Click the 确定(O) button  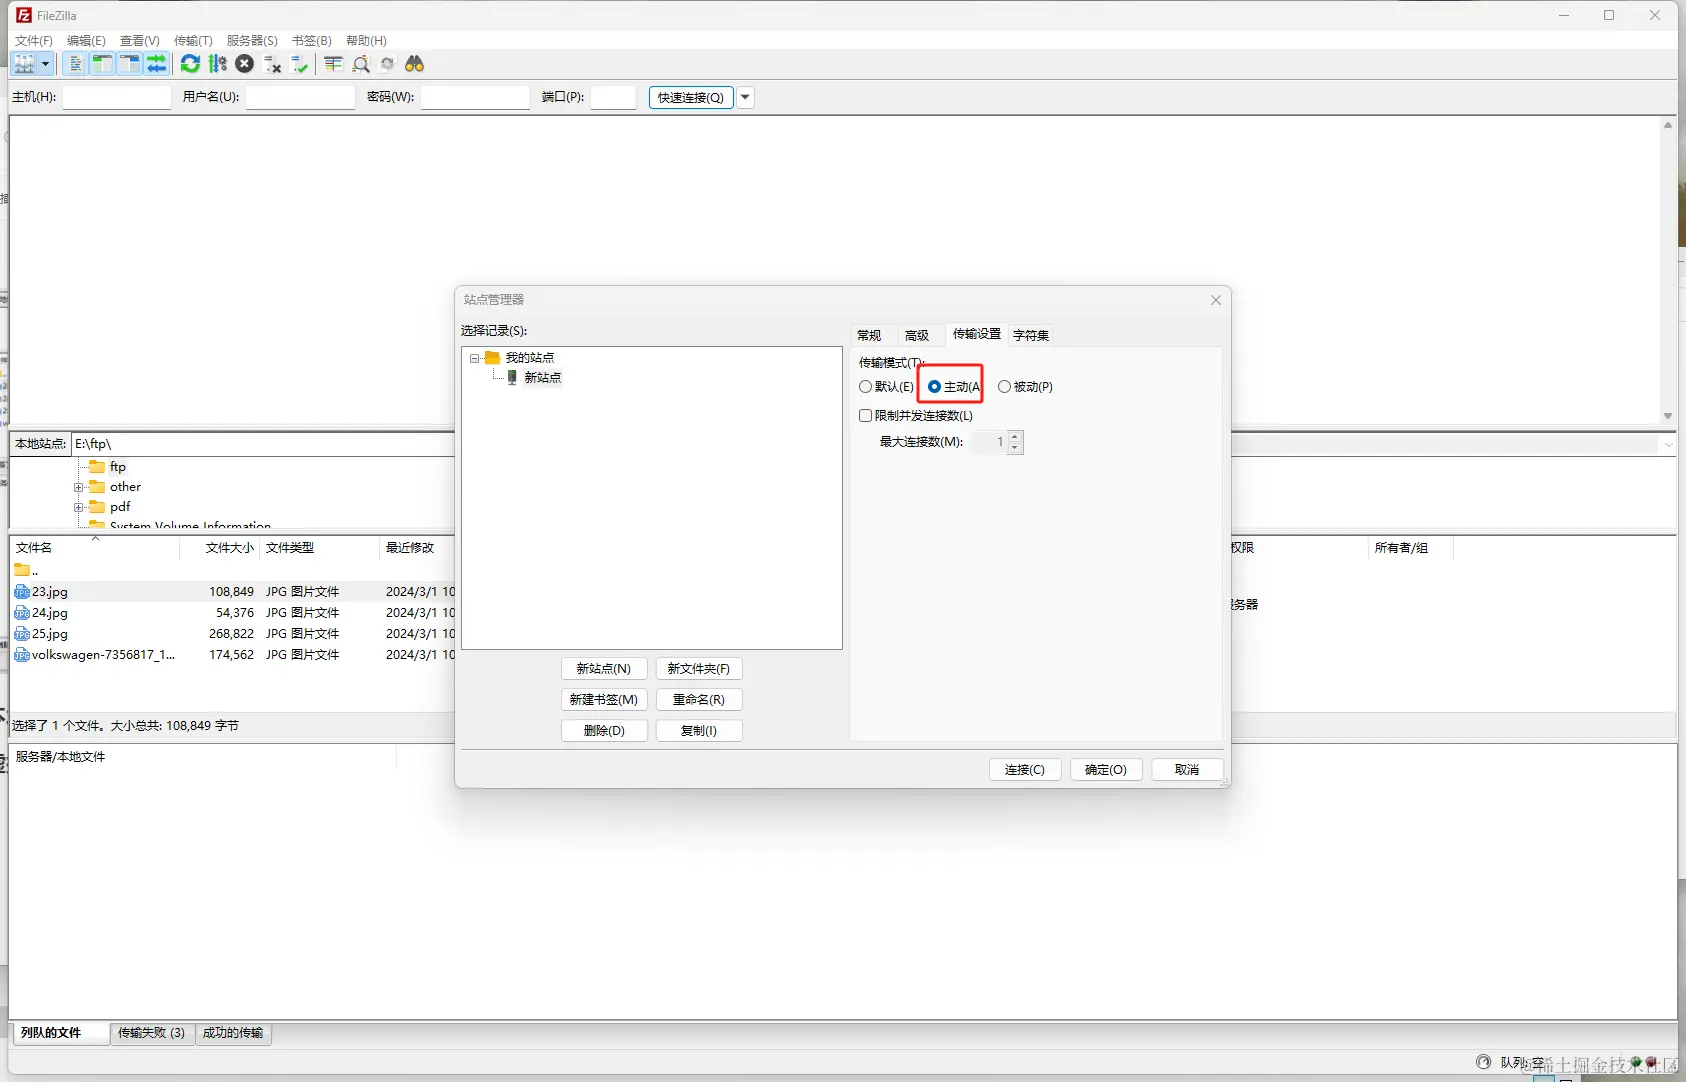1106,770
